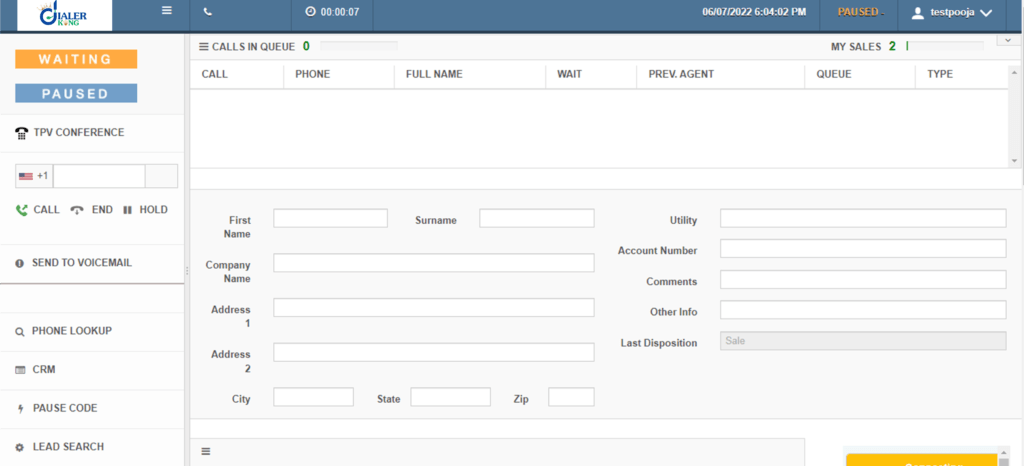Viewport: 1024px width, 466px height.
Task: Open the US +1 country code selector
Action: (34, 177)
